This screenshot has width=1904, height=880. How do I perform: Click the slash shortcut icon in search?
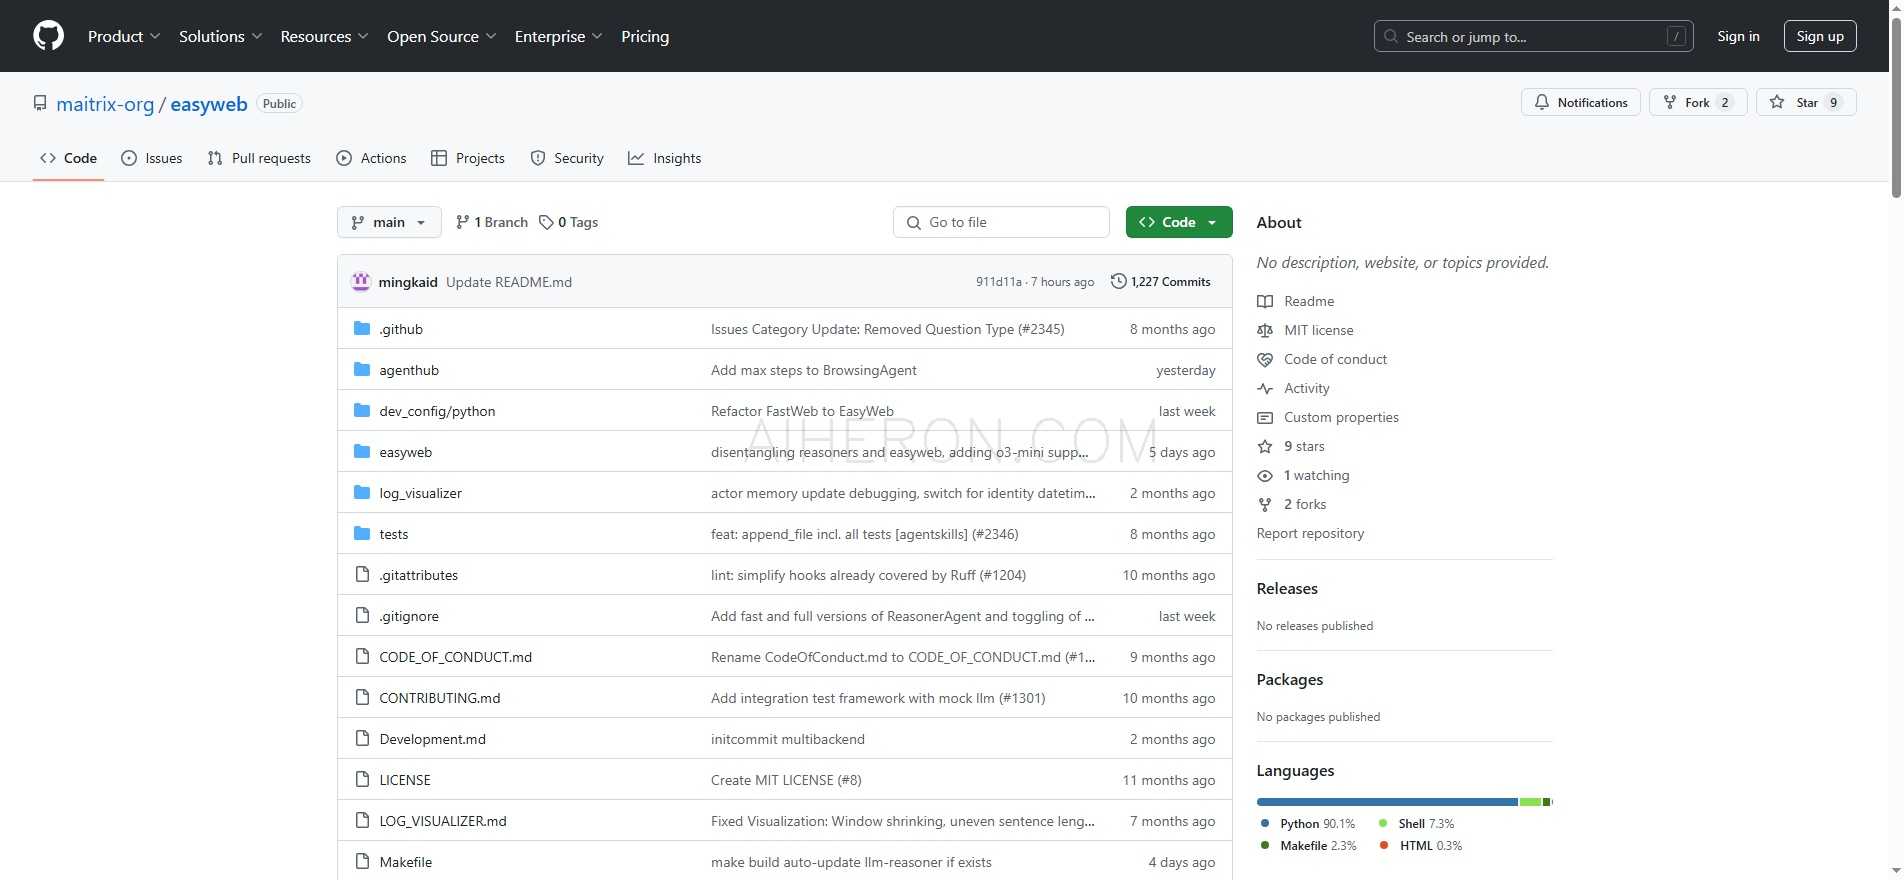1677,36
